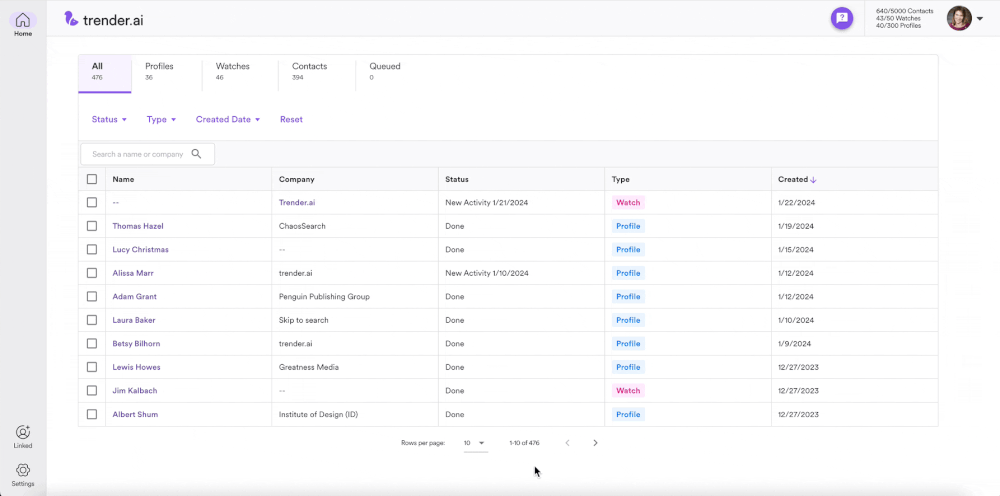Click the search magnifier icon
Viewport: 1000px width, 496px height.
[196, 154]
